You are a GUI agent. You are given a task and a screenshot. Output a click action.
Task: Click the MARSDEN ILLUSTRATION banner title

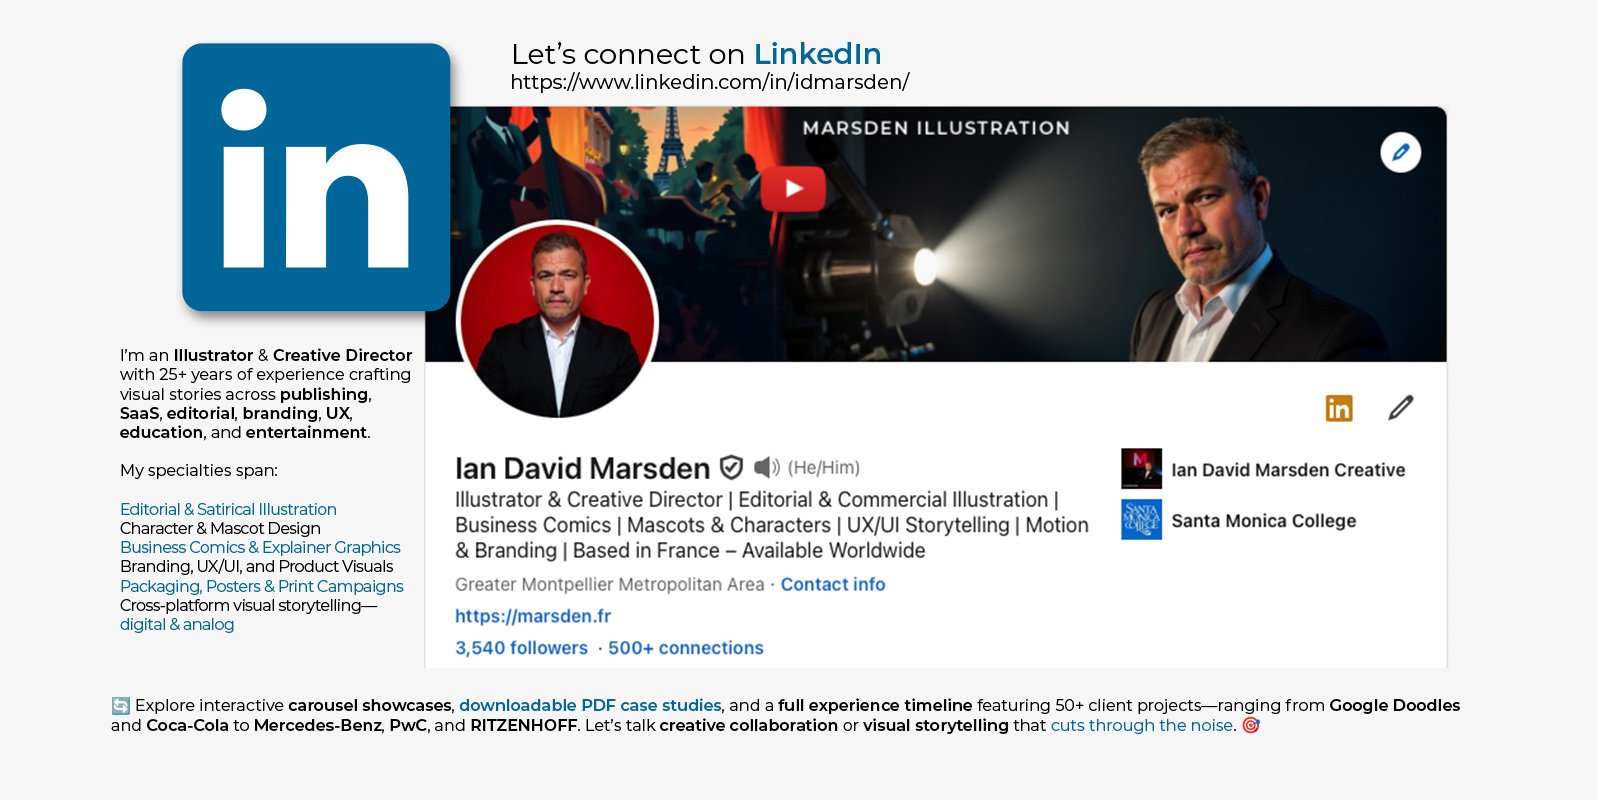tap(936, 128)
